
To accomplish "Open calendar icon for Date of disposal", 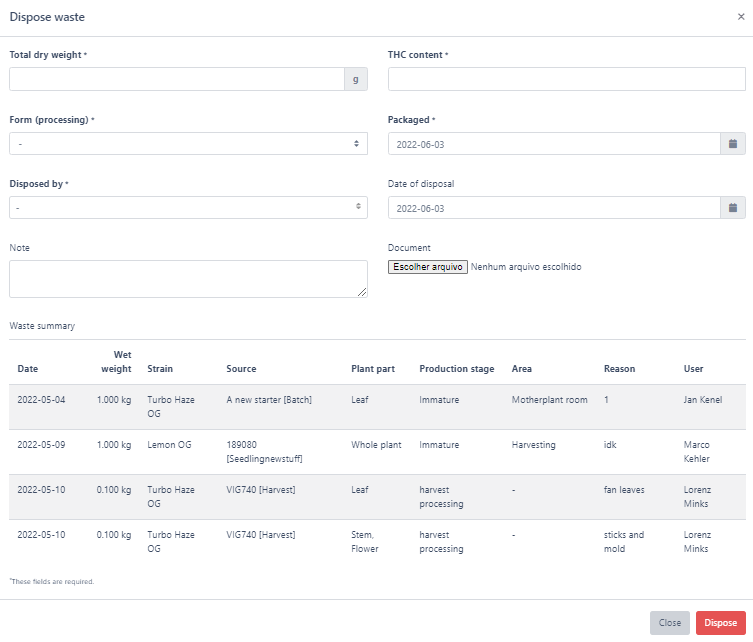I will click(x=732, y=208).
